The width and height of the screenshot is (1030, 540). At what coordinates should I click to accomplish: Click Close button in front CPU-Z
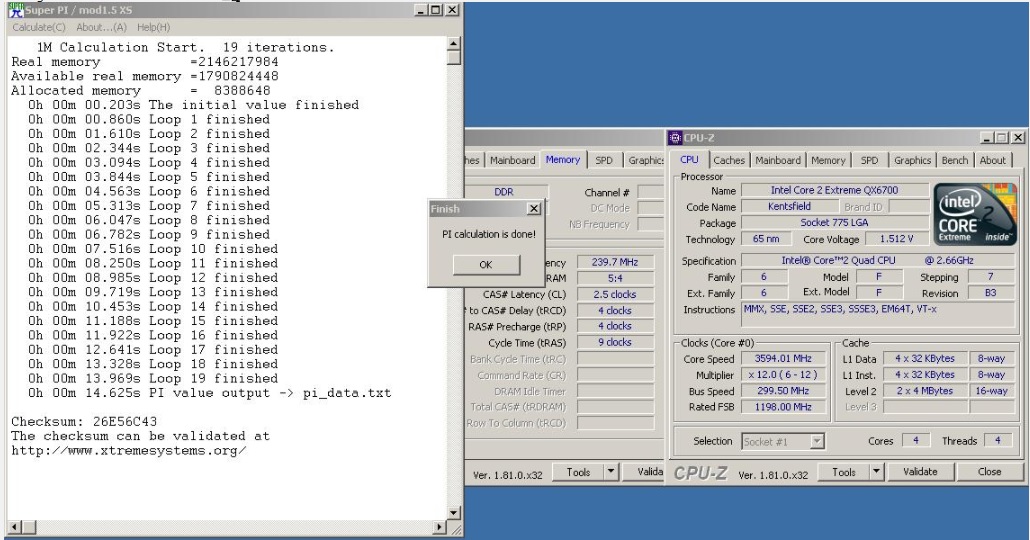pos(989,472)
